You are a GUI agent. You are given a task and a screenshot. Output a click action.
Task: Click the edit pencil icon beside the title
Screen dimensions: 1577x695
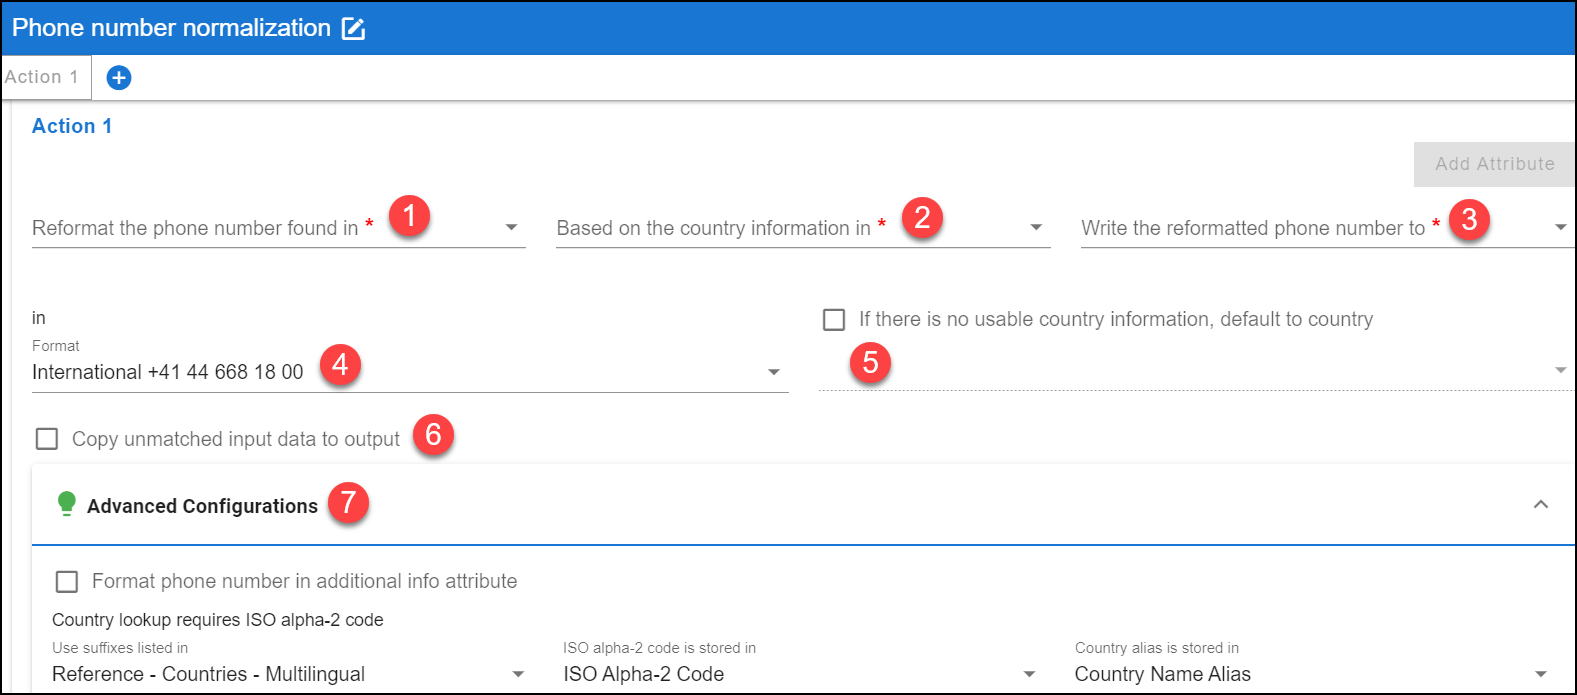pyautogui.click(x=353, y=28)
